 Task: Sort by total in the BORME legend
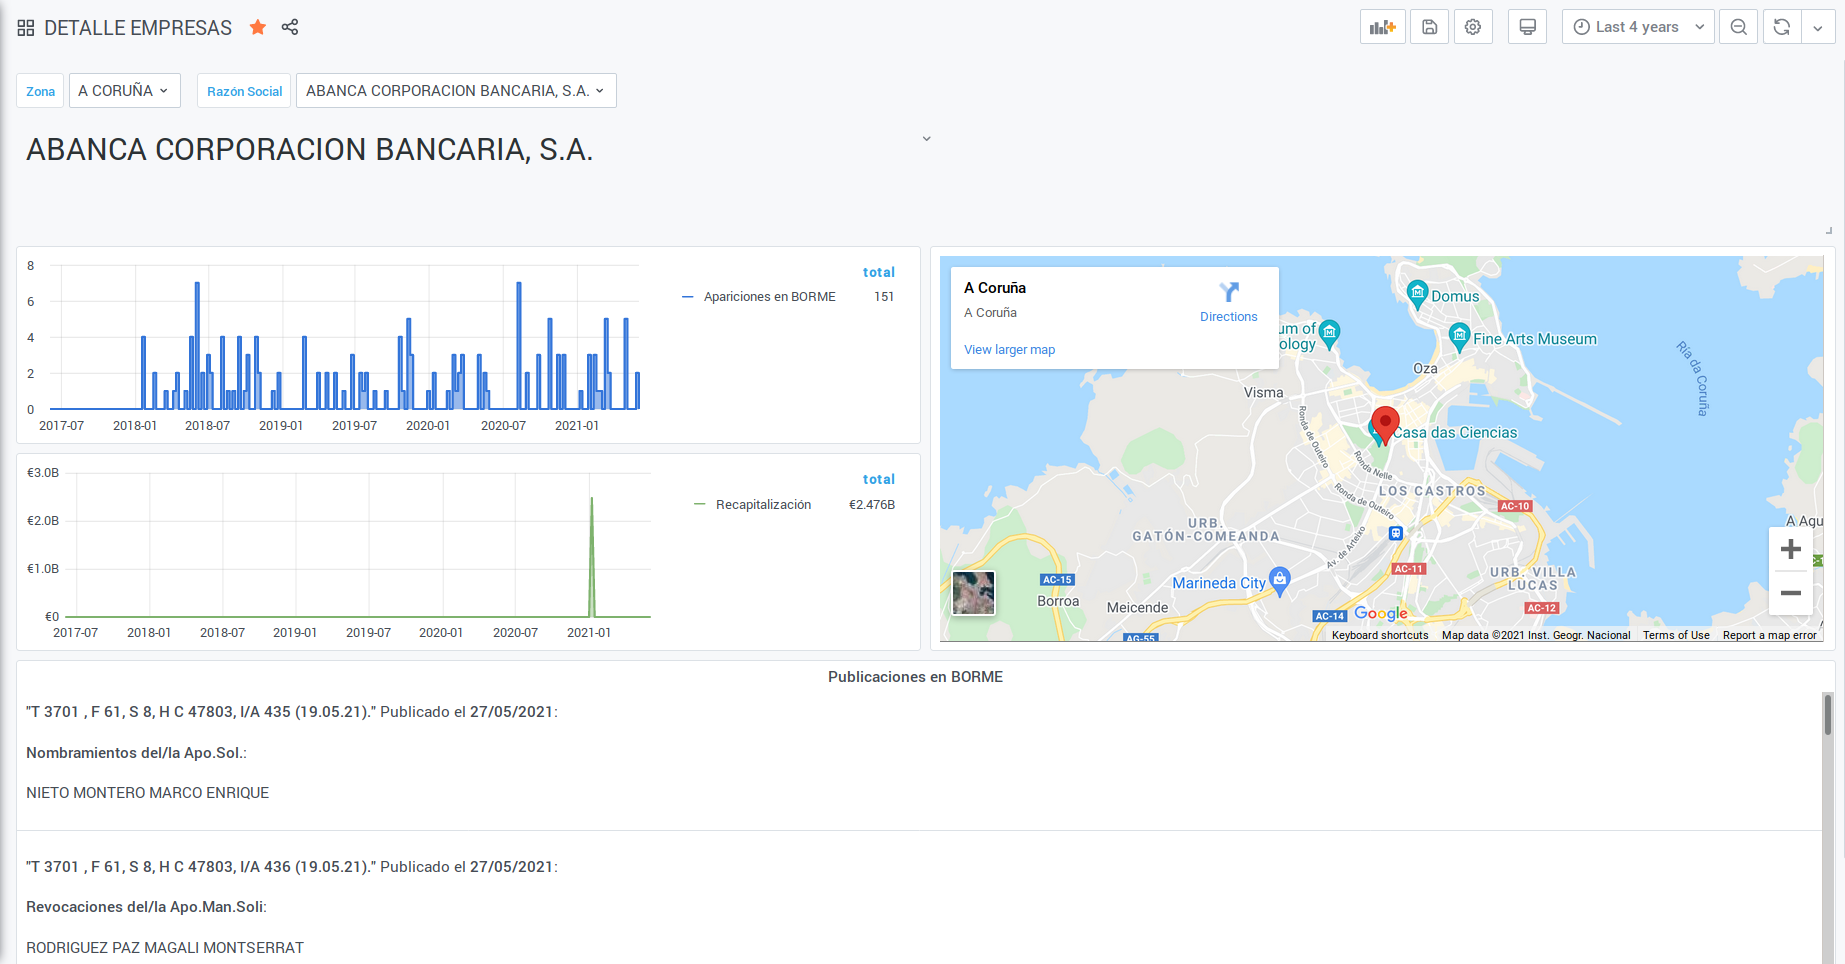878,272
